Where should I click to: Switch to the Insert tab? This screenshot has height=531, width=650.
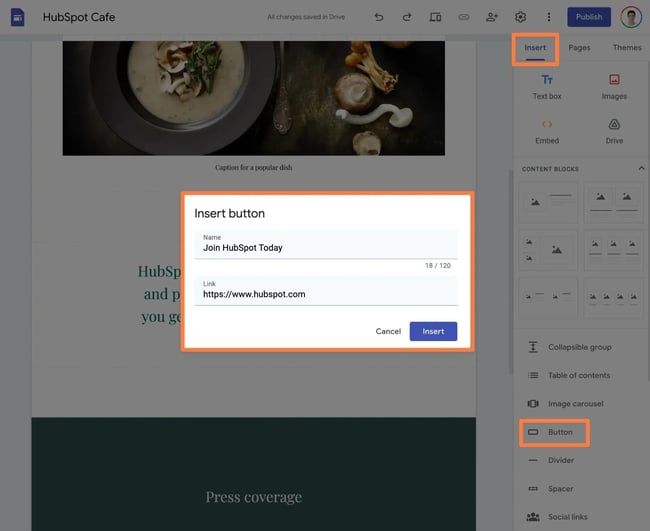coord(535,48)
